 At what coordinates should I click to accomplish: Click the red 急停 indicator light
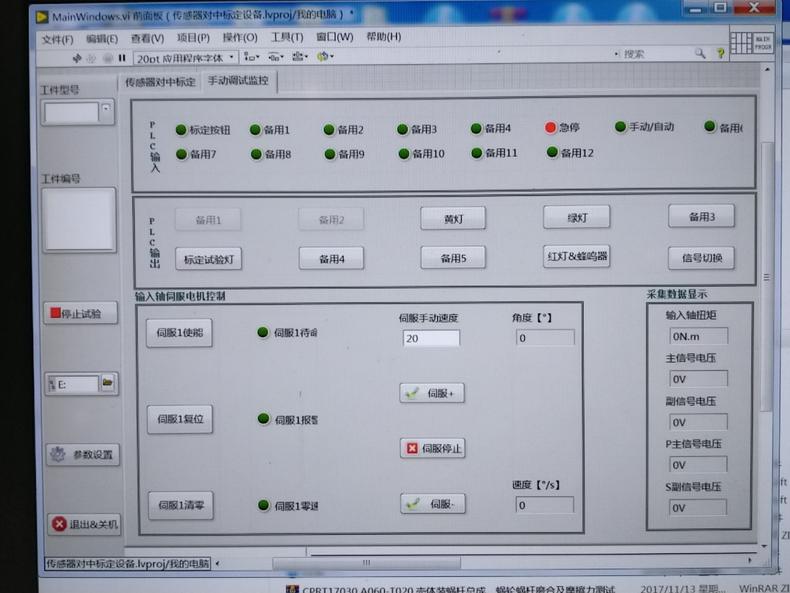[x=550, y=127]
